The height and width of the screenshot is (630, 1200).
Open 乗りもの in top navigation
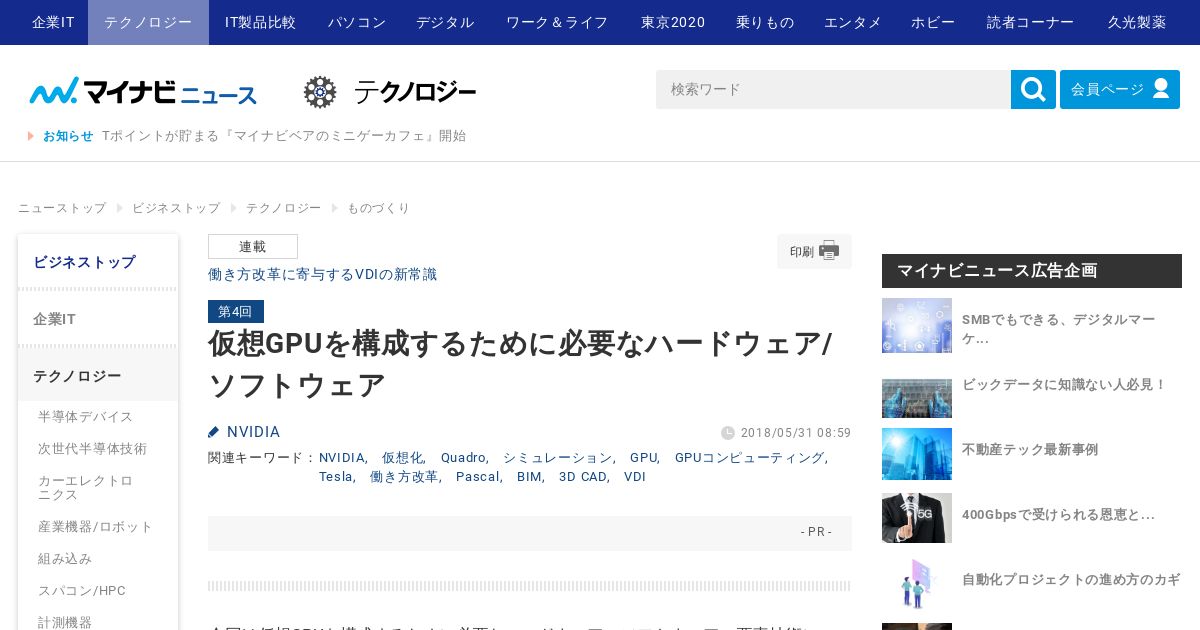[x=765, y=22]
